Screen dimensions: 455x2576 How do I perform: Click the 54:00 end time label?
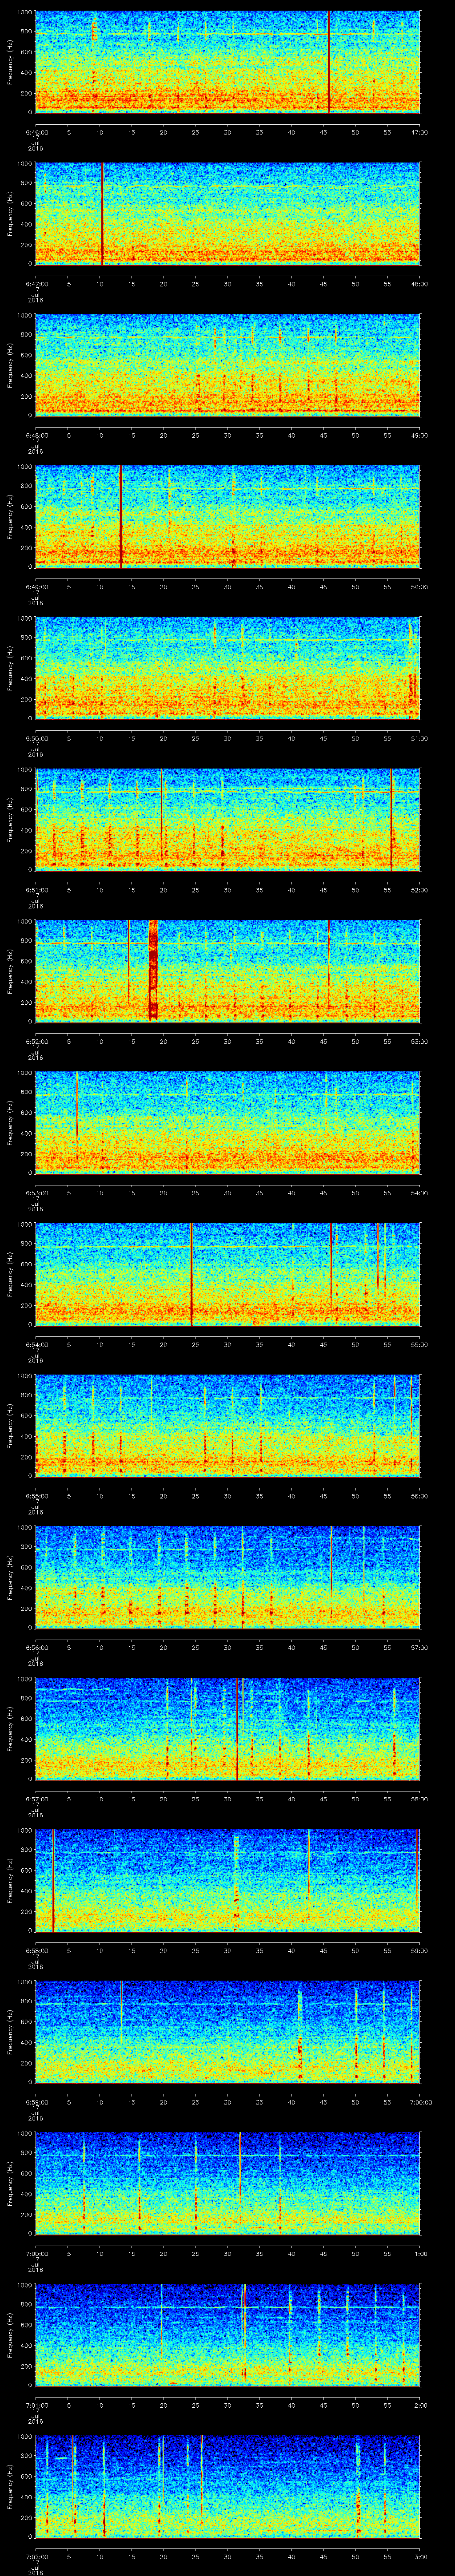pos(420,1193)
